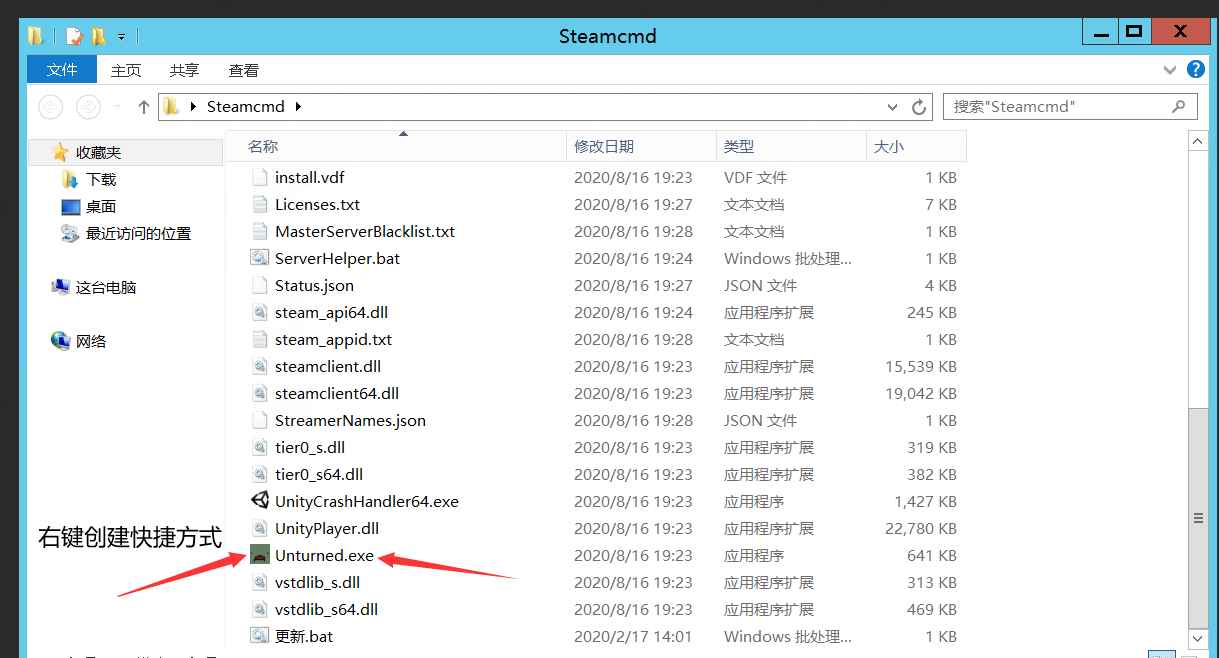Select the UnityPlayer.dll file icon
Viewport: 1219px width, 658px height.
(x=260, y=529)
